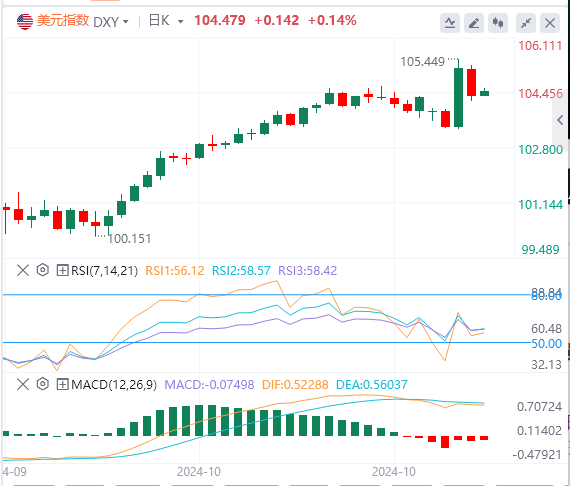Click the 美元指数 title label

63,21
